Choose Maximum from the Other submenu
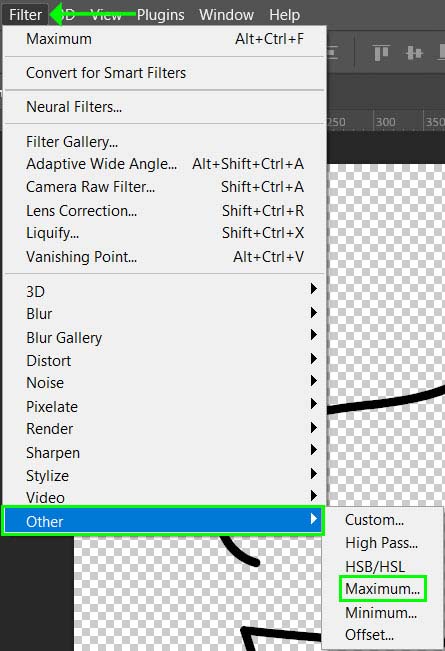The image size is (445, 651). 382,588
